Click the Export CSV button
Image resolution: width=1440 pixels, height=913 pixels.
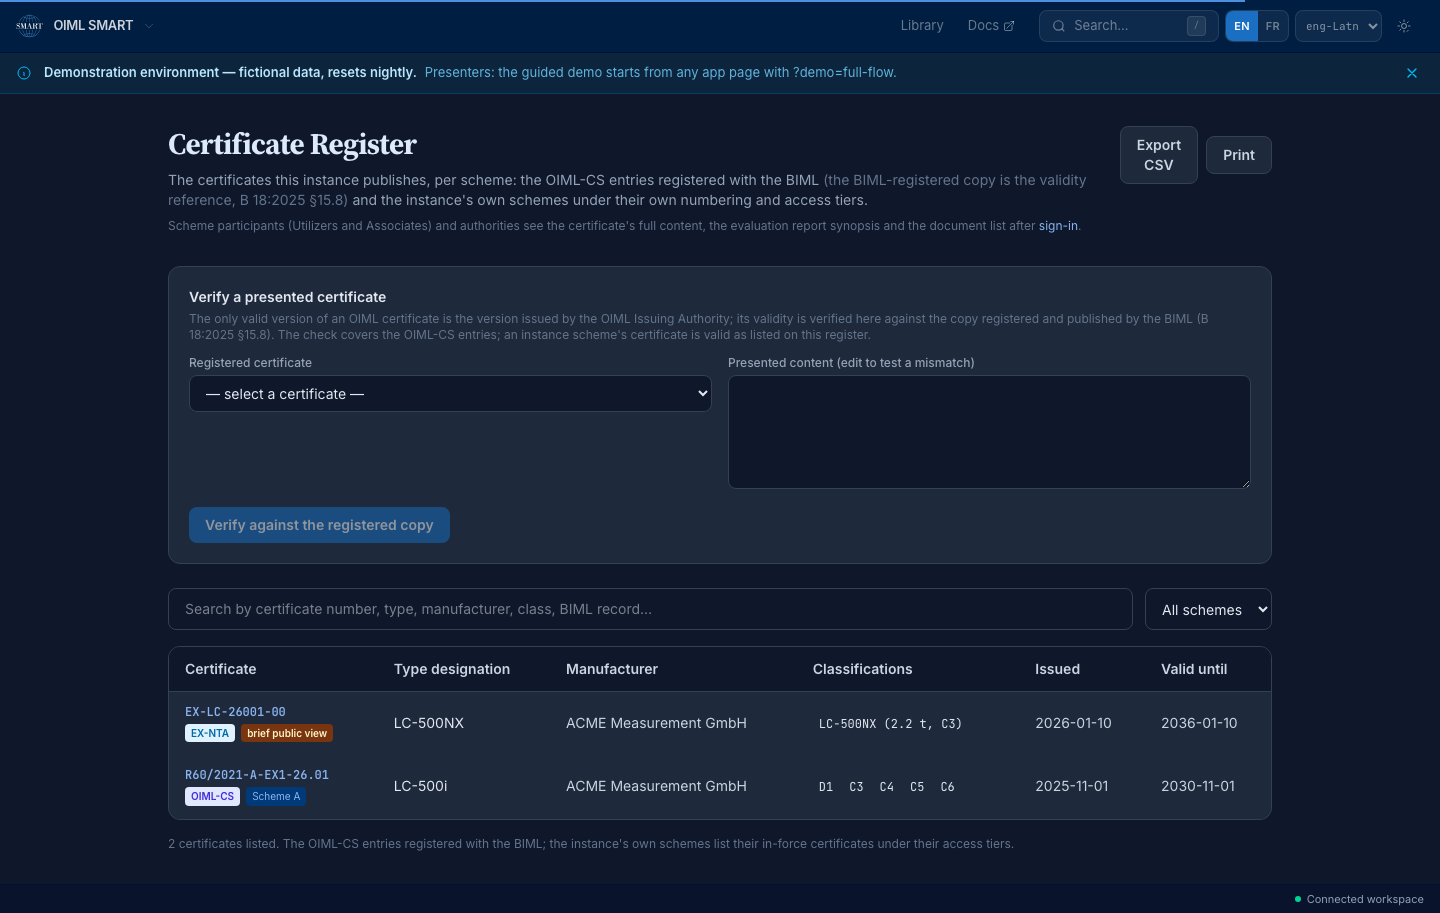(1159, 155)
